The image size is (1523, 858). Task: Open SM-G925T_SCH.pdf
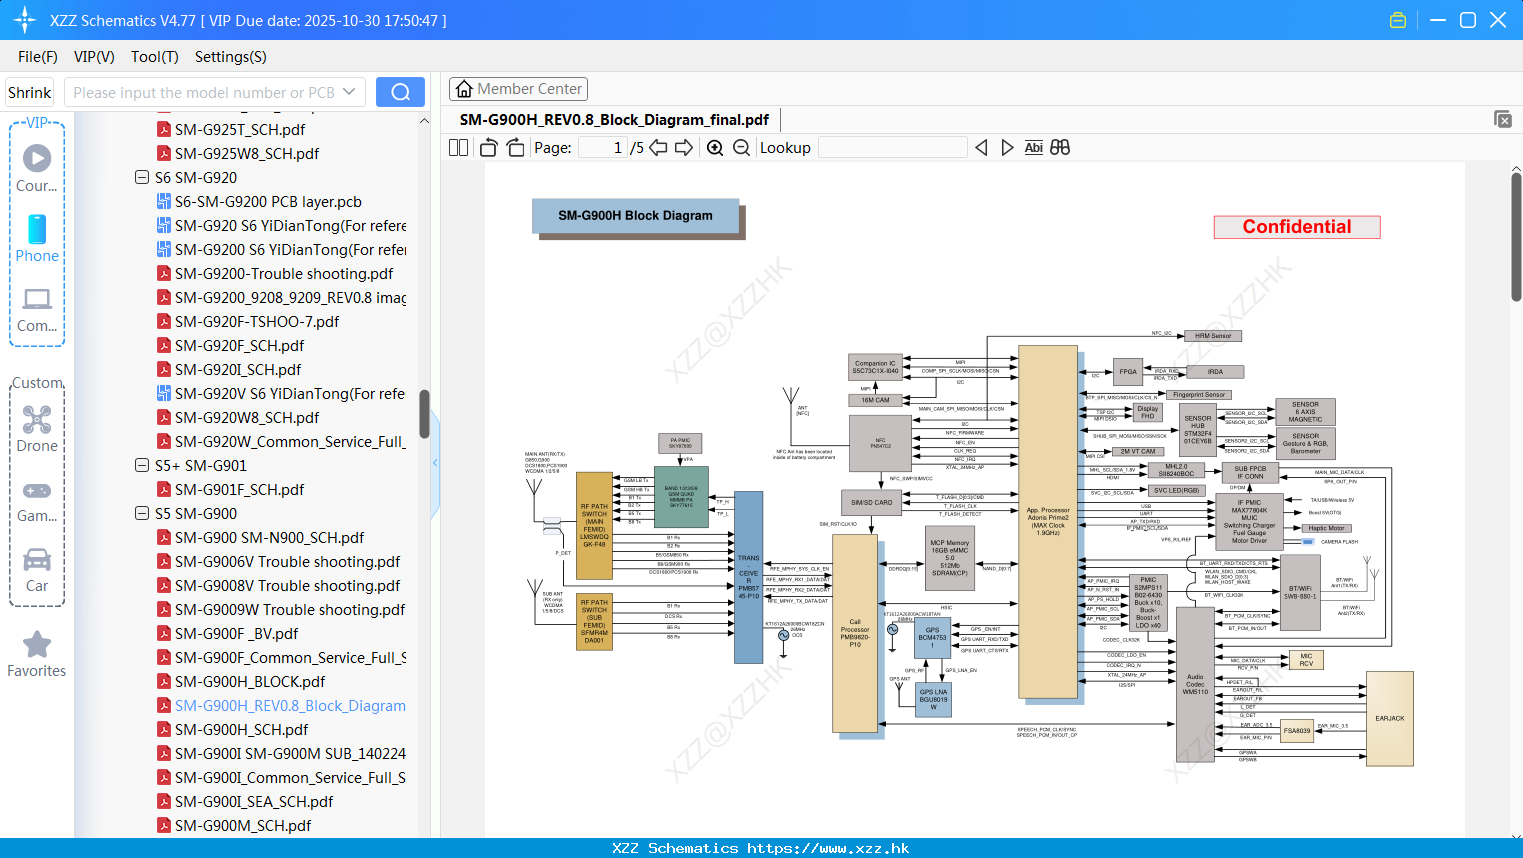230,129
